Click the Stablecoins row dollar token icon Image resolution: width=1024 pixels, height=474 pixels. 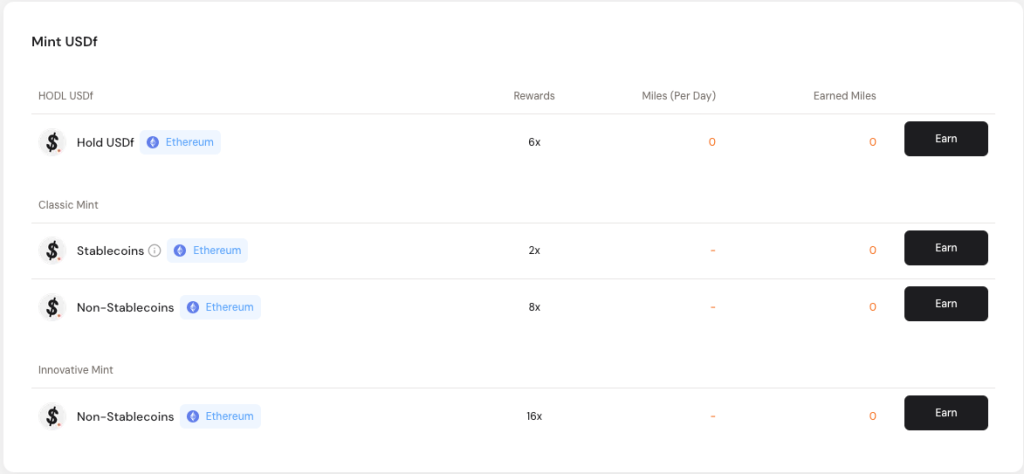coord(52,250)
